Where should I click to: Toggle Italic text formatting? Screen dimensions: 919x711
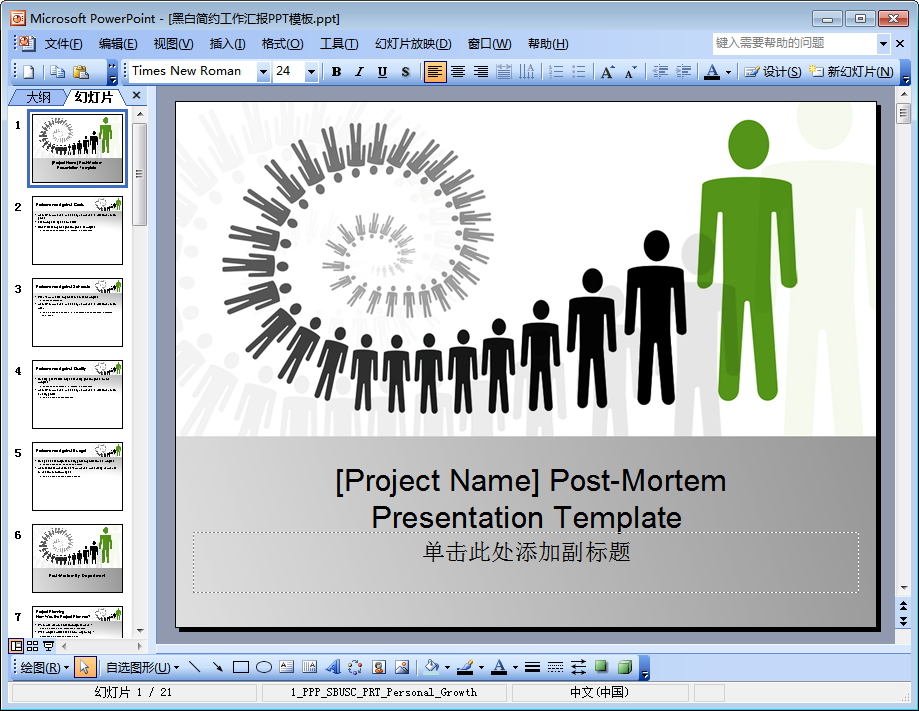pyautogui.click(x=359, y=72)
